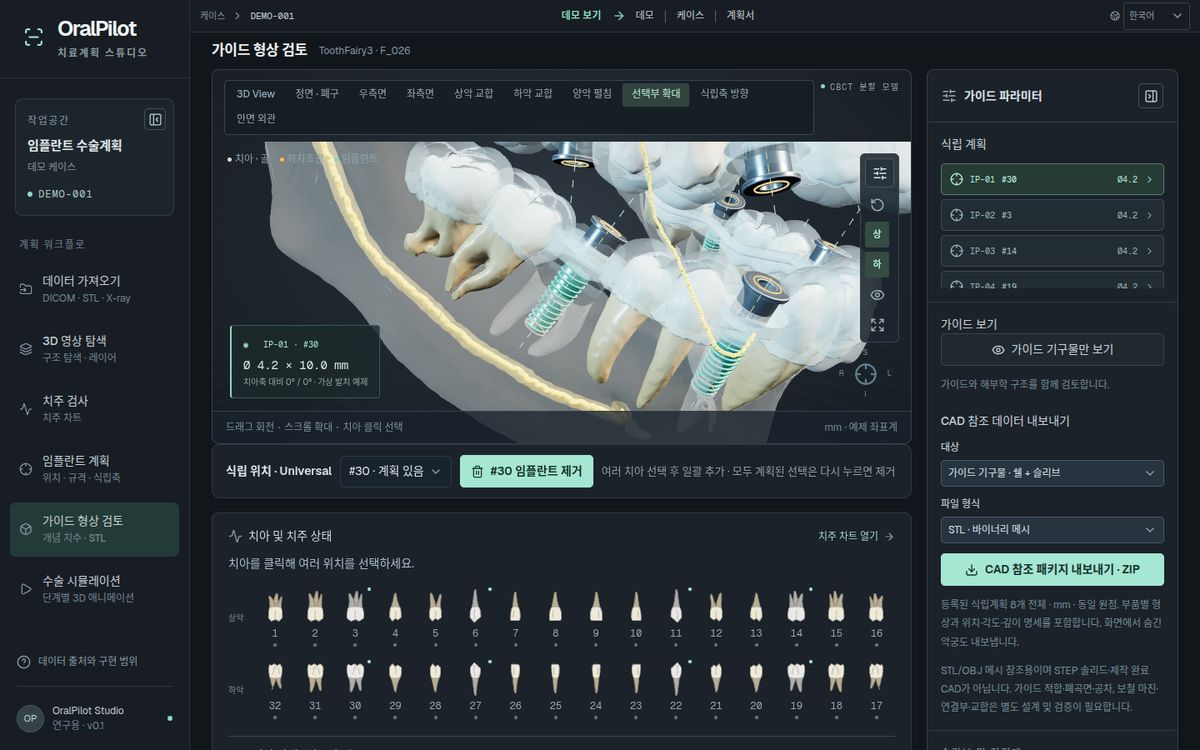The height and width of the screenshot is (750, 1200).
Task: Switch to the 상악 교합 view tab
Action: [474, 94]
